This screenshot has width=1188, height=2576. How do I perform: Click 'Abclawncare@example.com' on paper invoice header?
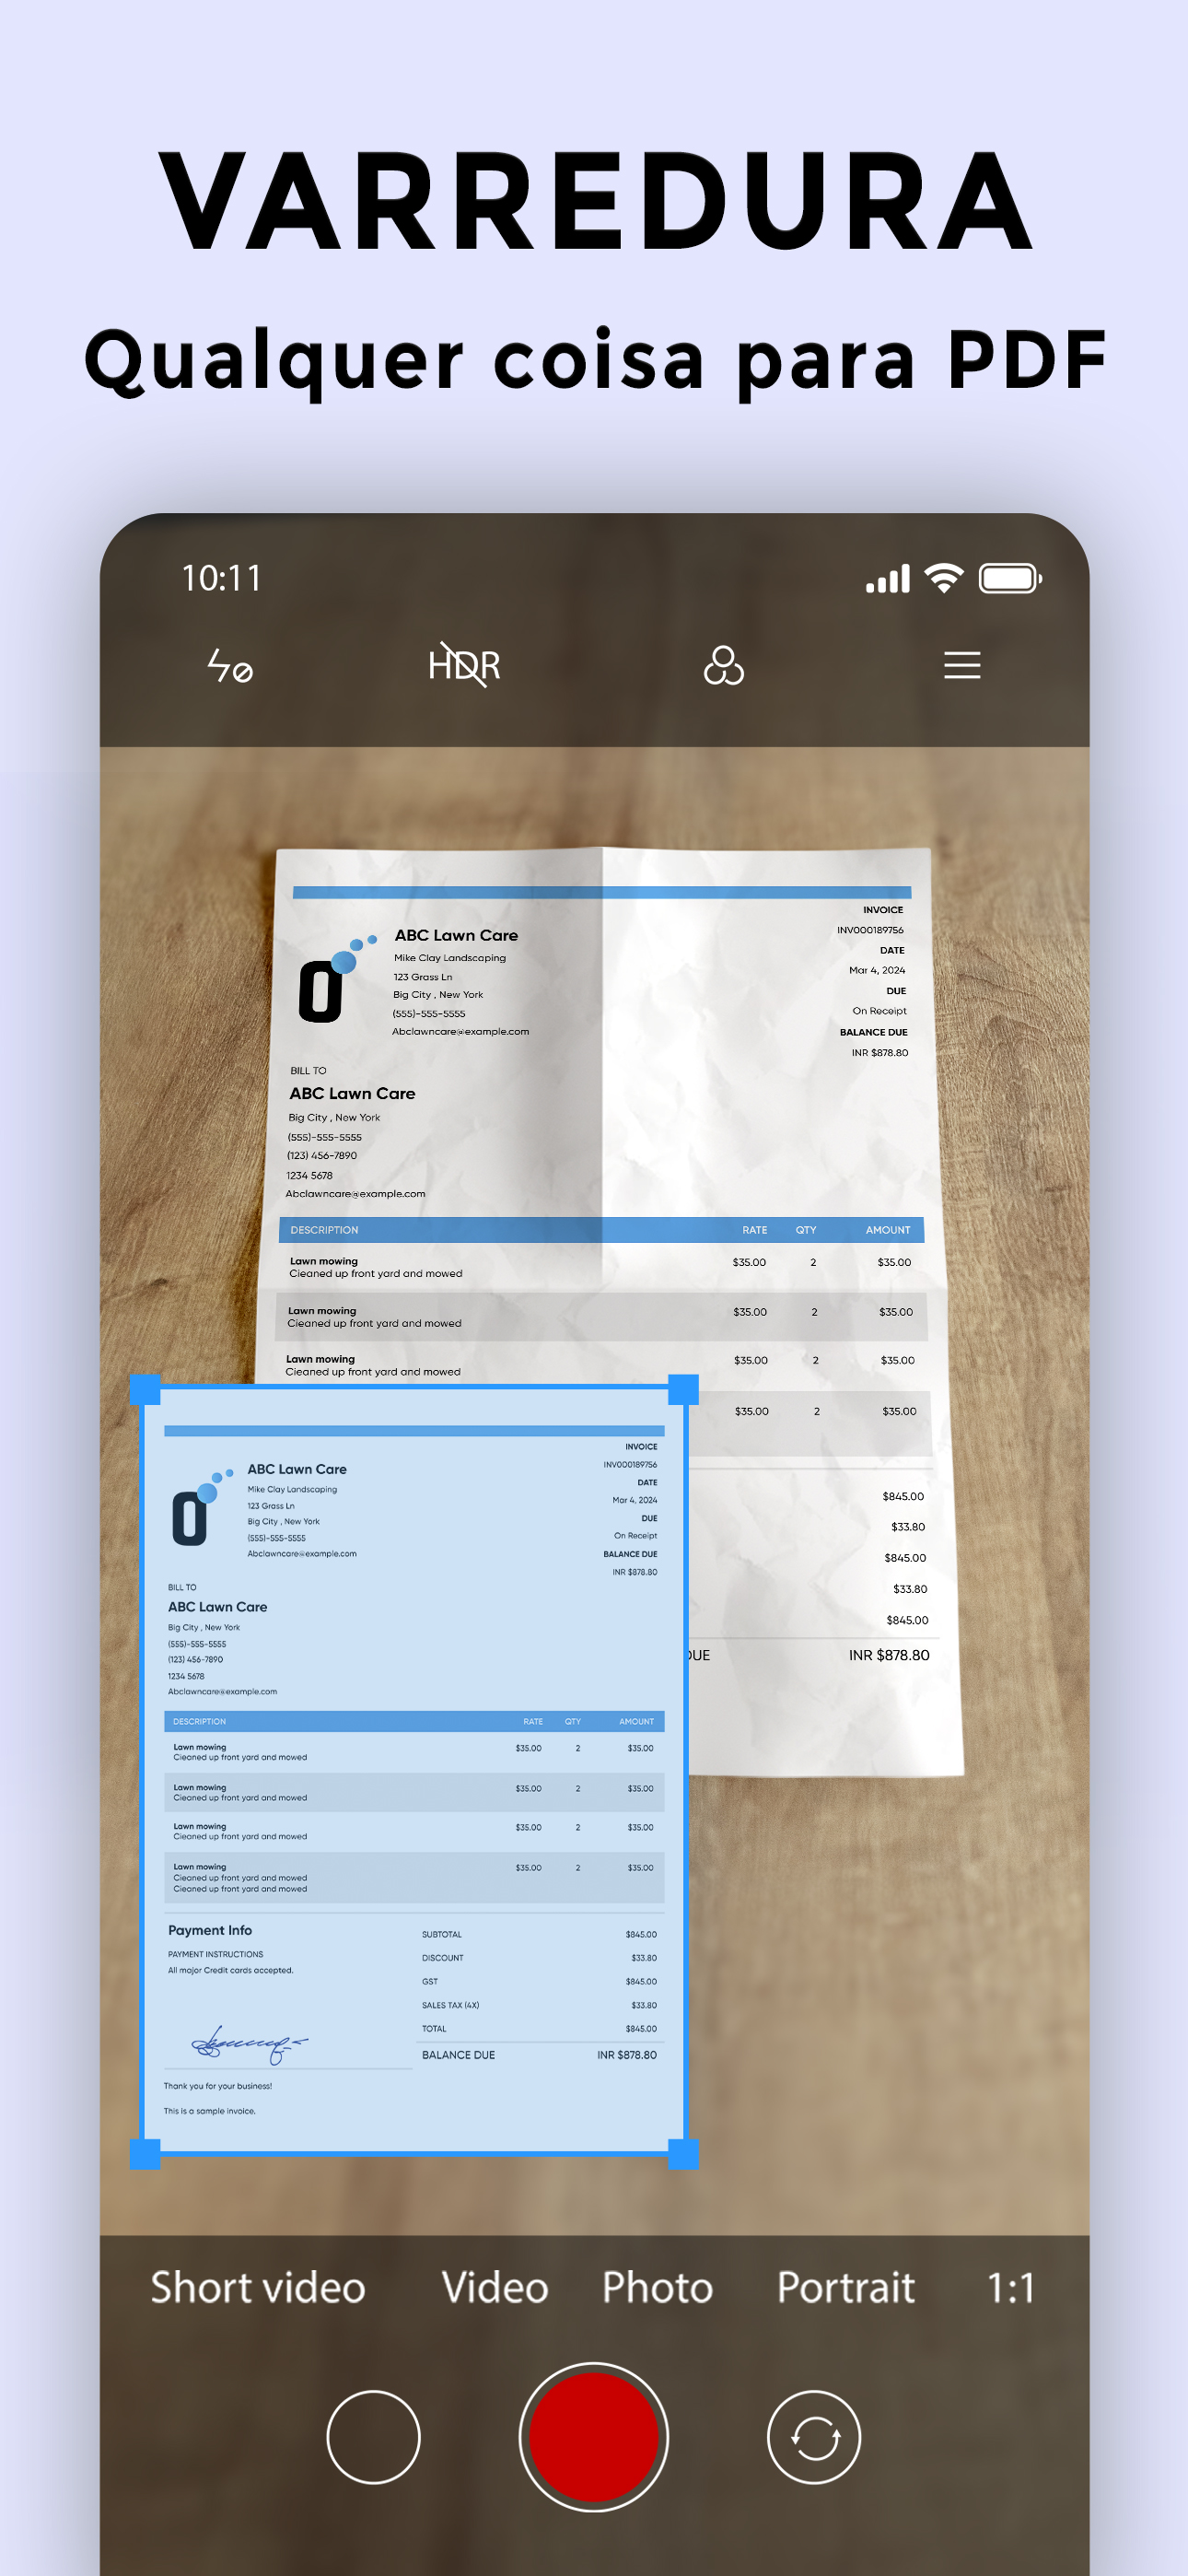[x=461, y=1031]
